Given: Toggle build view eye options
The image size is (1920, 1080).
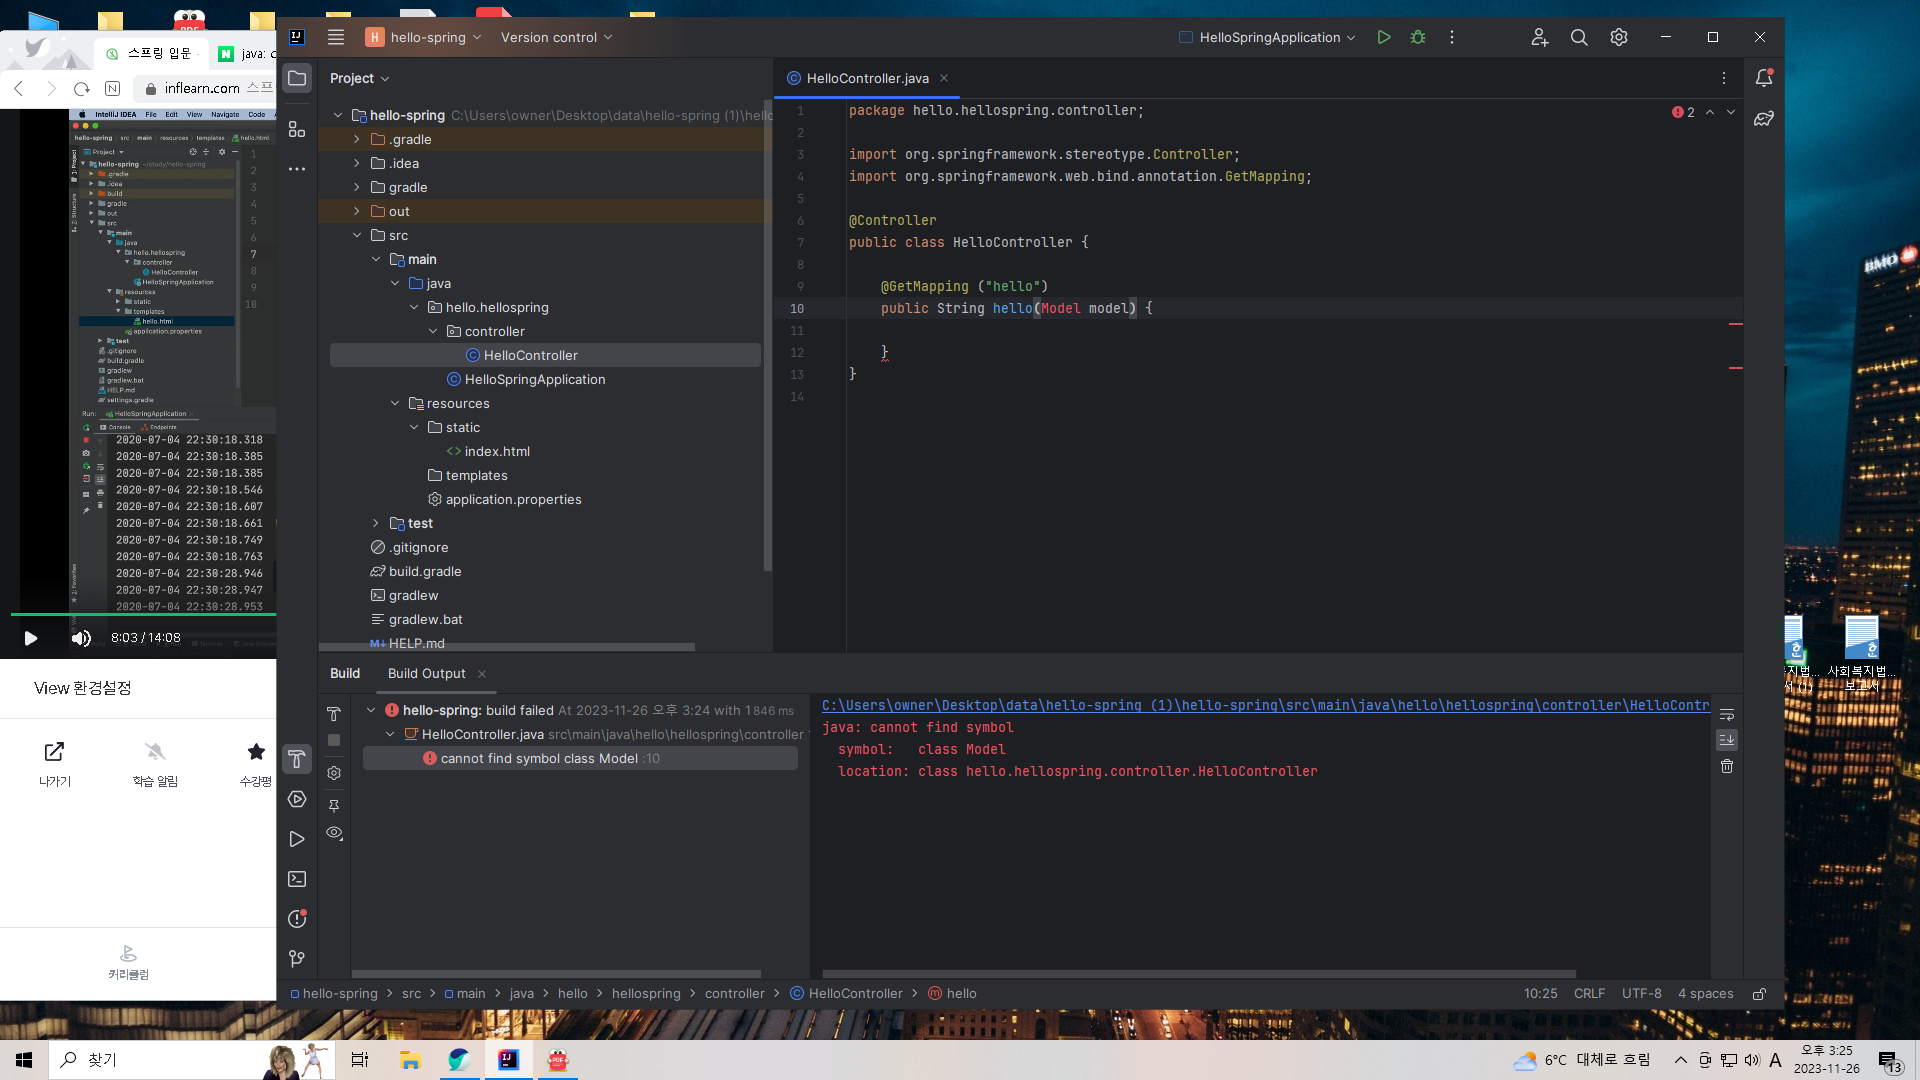Looking at the screenshot, I should coord(334,833).
